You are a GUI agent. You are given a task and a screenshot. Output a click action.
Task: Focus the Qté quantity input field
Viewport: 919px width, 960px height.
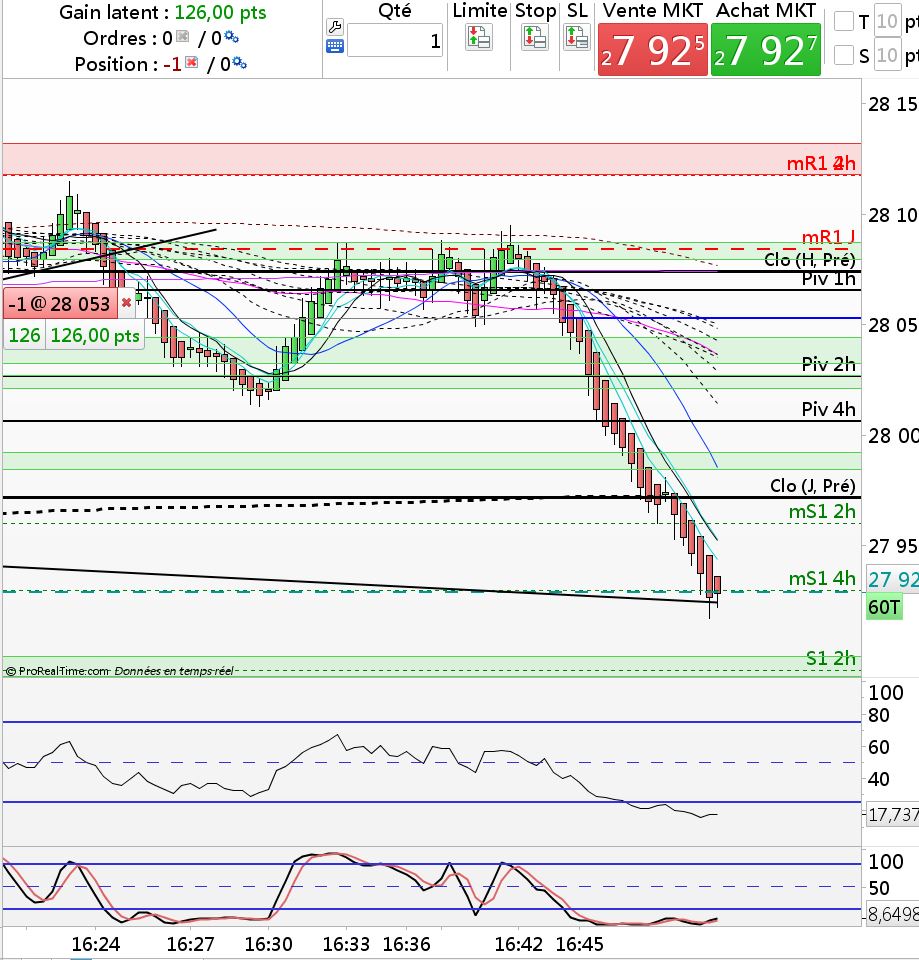[395, 41]
